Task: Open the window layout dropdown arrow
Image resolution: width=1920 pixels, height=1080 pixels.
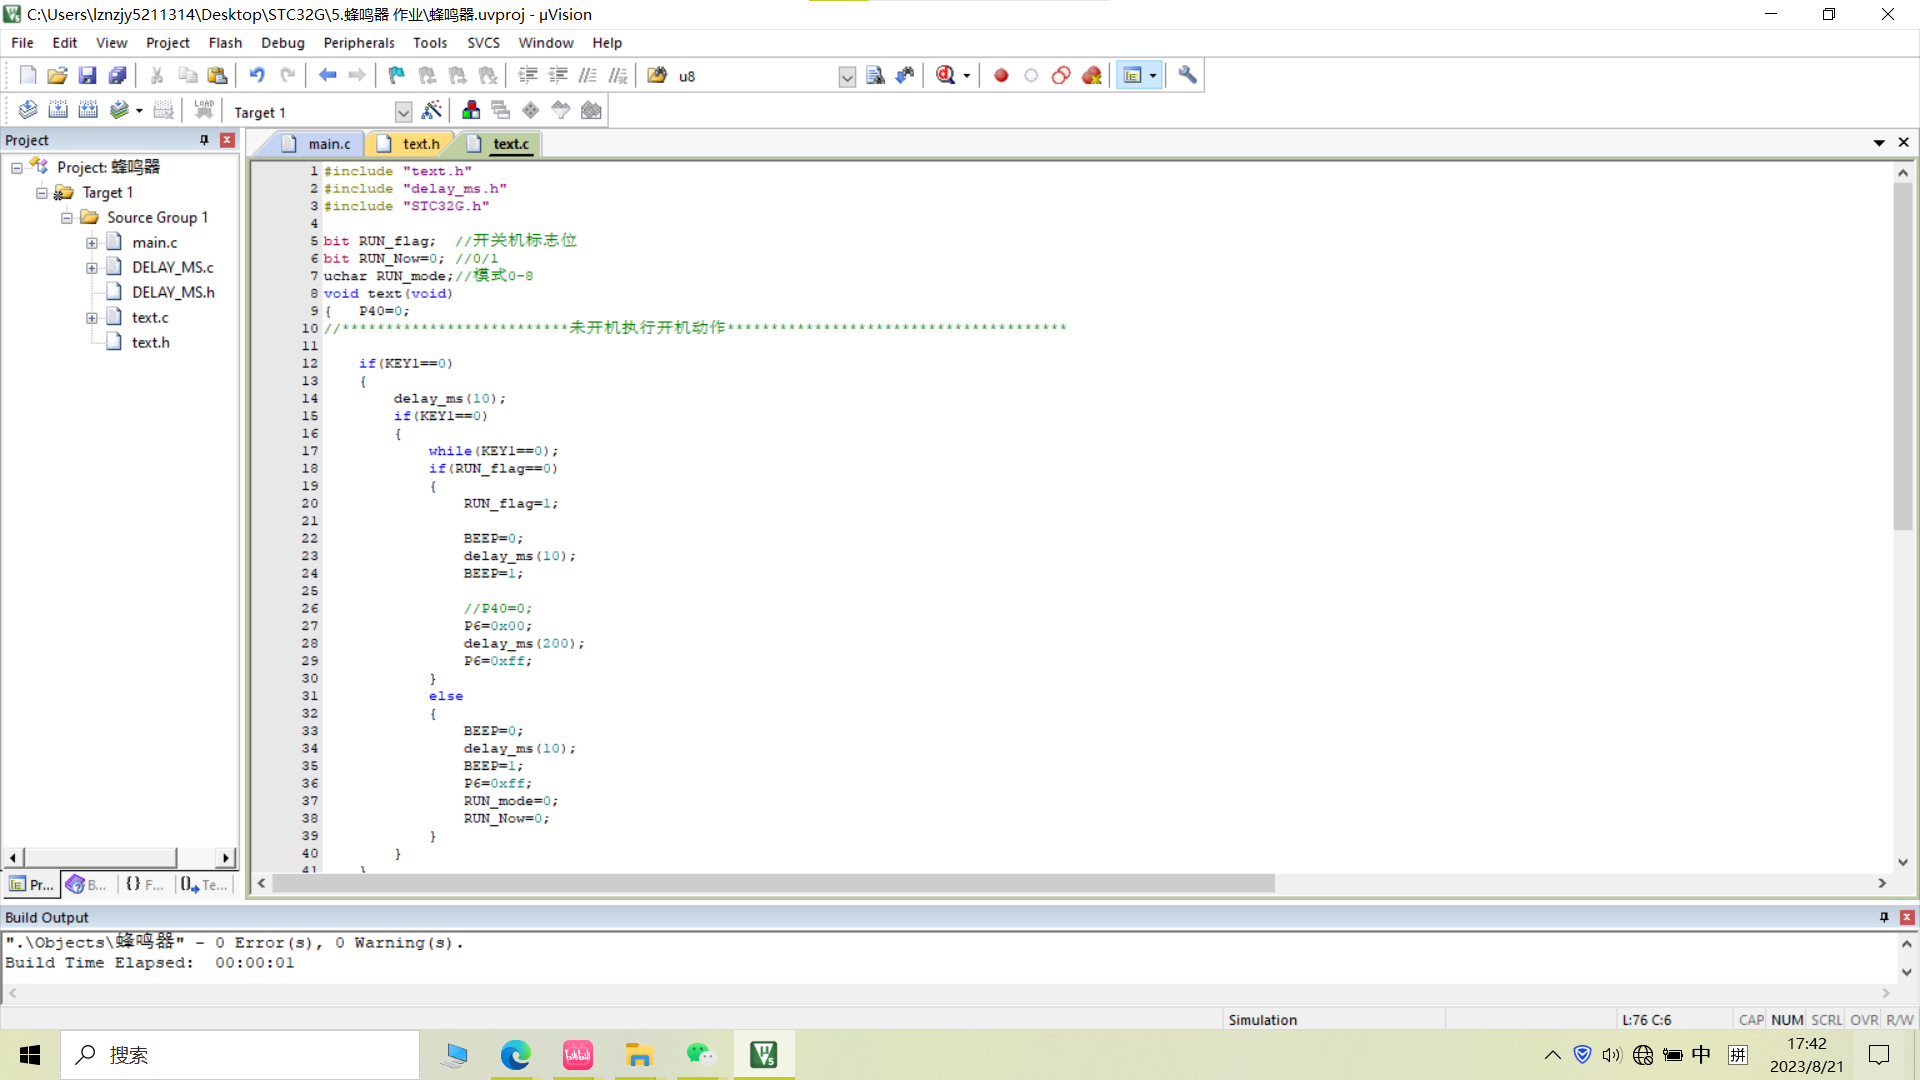Action: tap(1153, 76)
